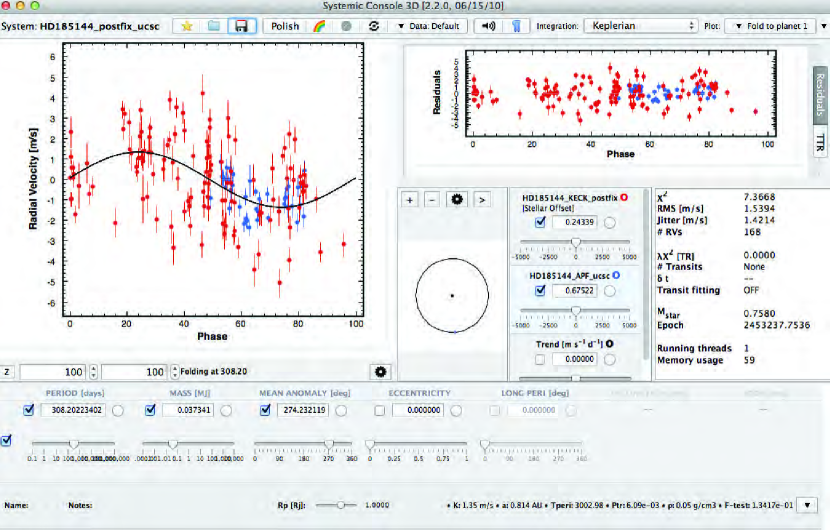Open the Integration Keplerian dropdown
Viewport: 830px width, 530px height.
pyautogui.click(x=639, y=25)
